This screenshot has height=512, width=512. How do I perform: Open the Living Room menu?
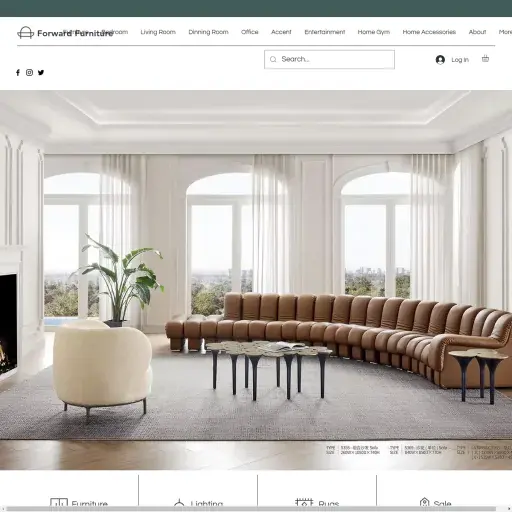(158, 32)
